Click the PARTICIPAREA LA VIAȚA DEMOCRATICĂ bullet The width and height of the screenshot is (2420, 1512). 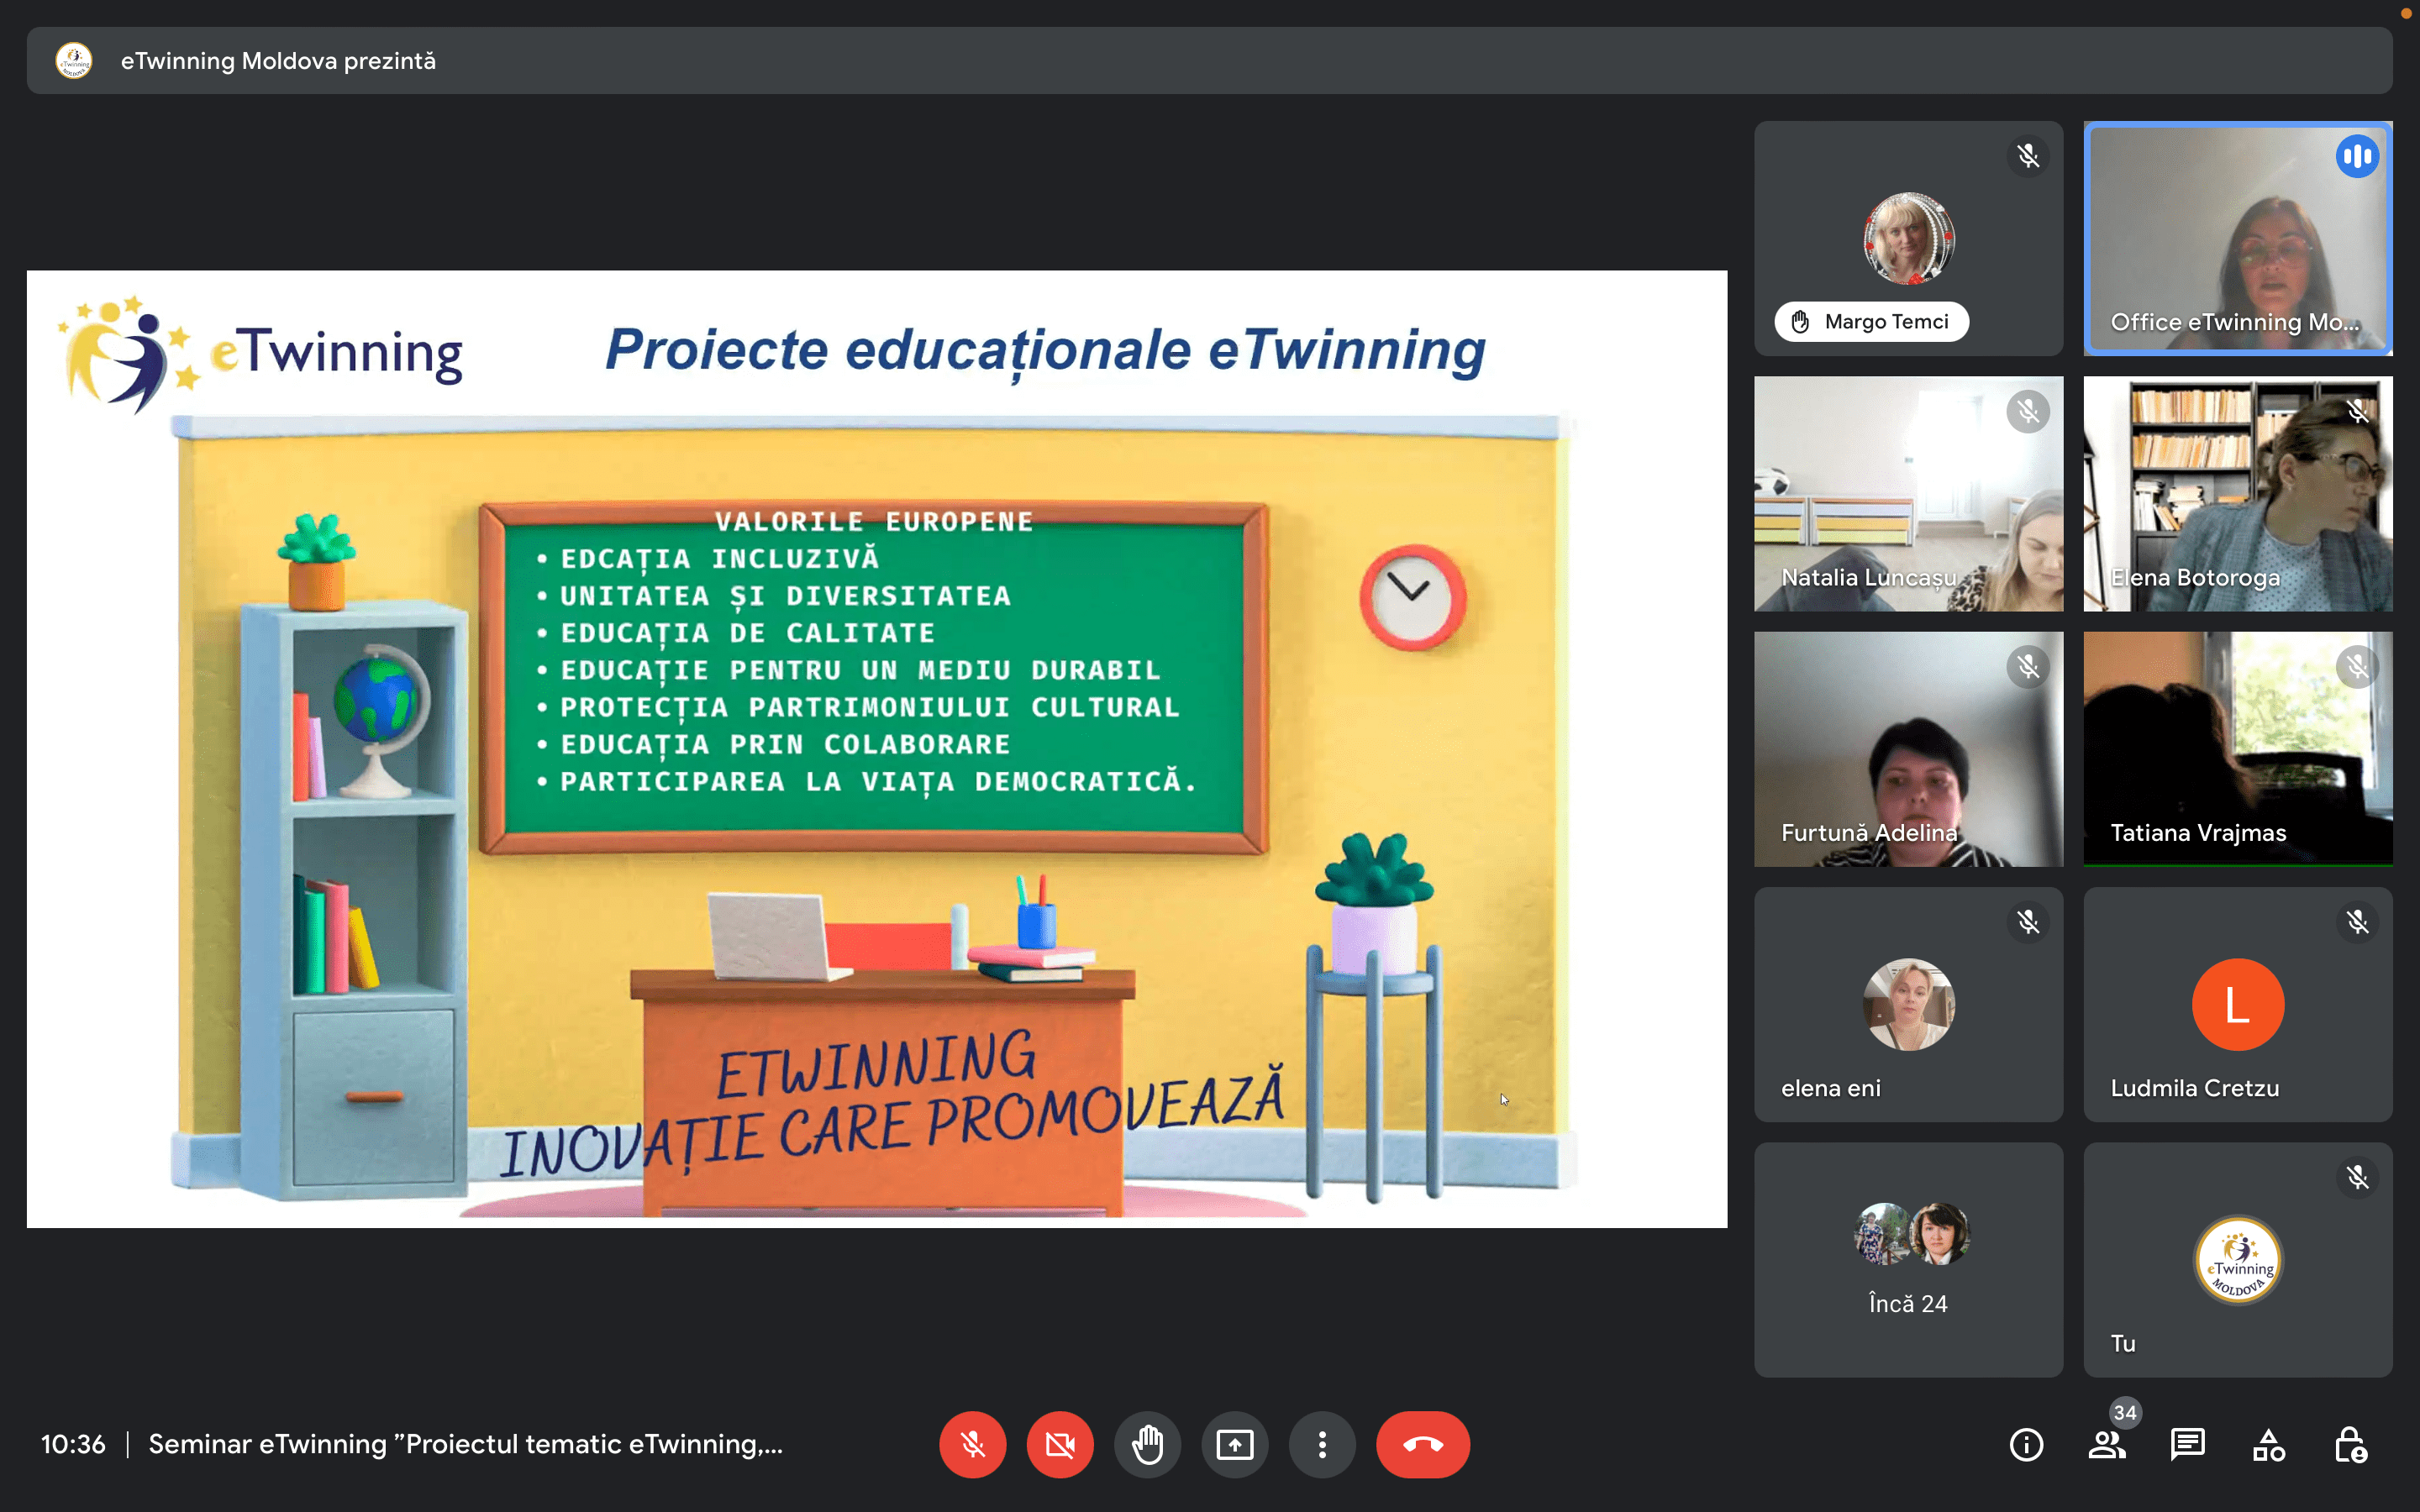pyautogui.click(x=877, y=781)
